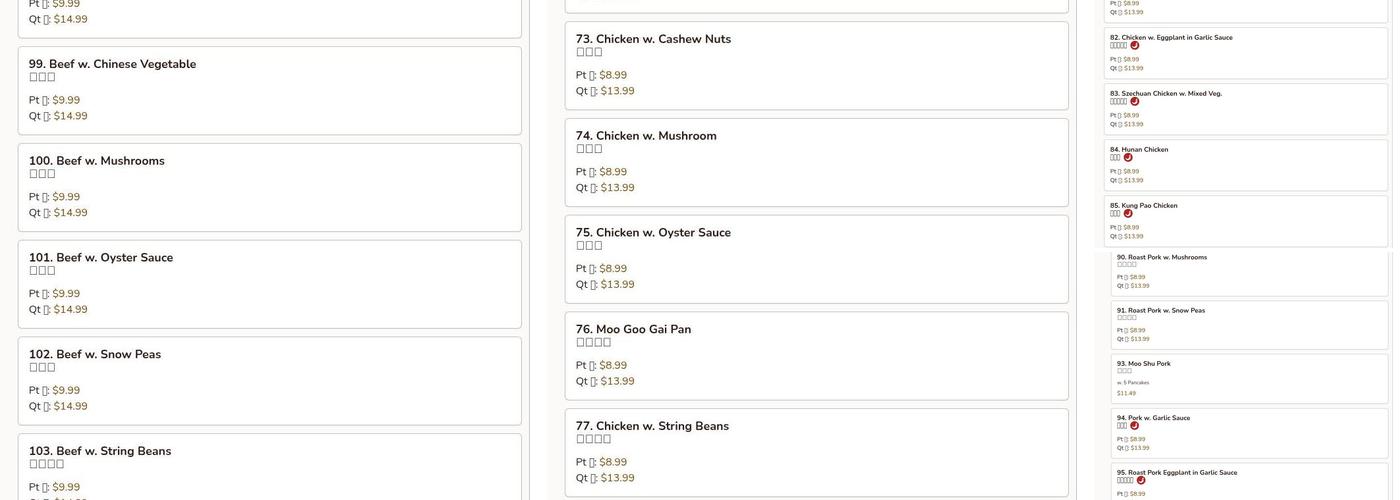Click Kung Pao Chicken's spicy pepper icon
1400x500 pixels.
coord(1128,214)
